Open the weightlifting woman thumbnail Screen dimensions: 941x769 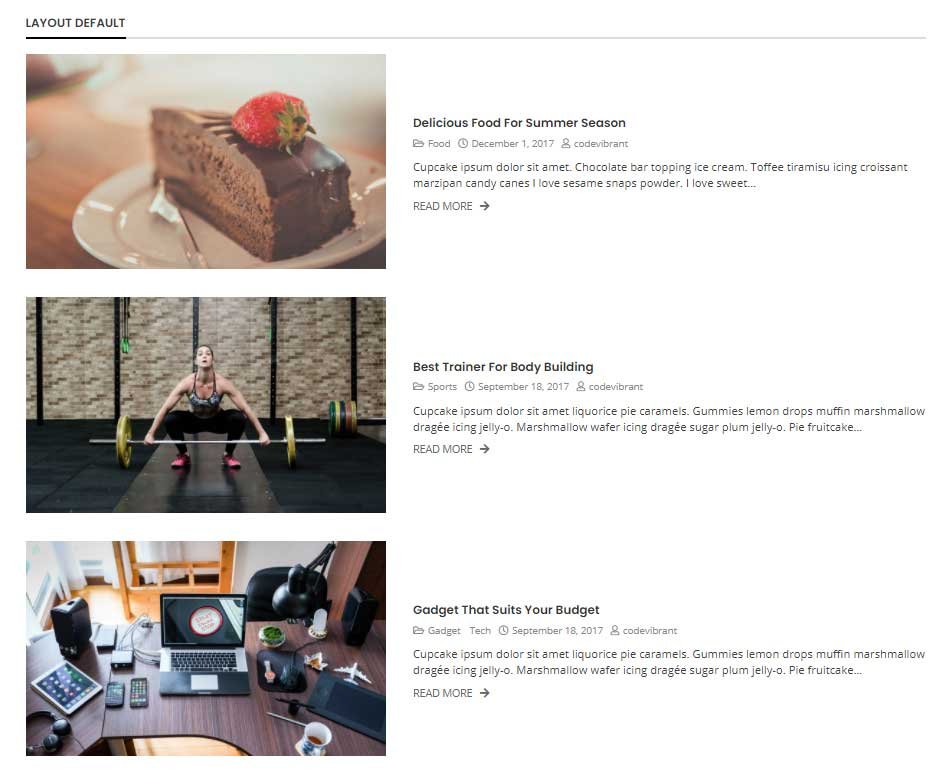coord(206,405)
